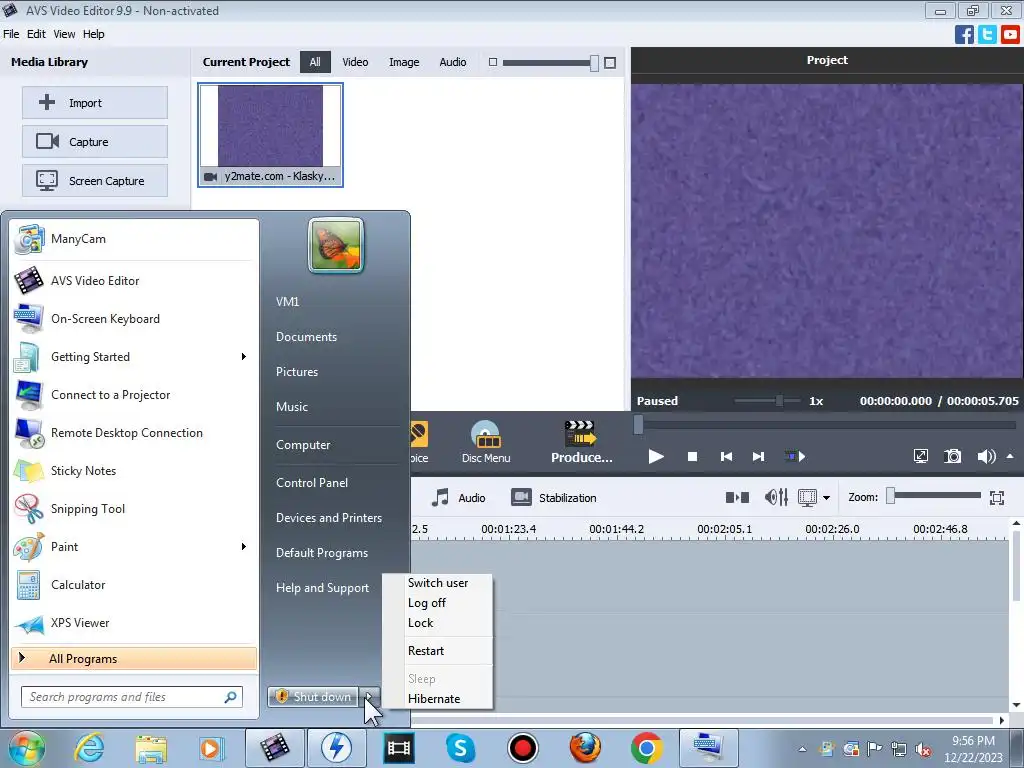Click the Screen Capture button
The height and width of the screenshot is (768, 1024).
tap(95, 181)
